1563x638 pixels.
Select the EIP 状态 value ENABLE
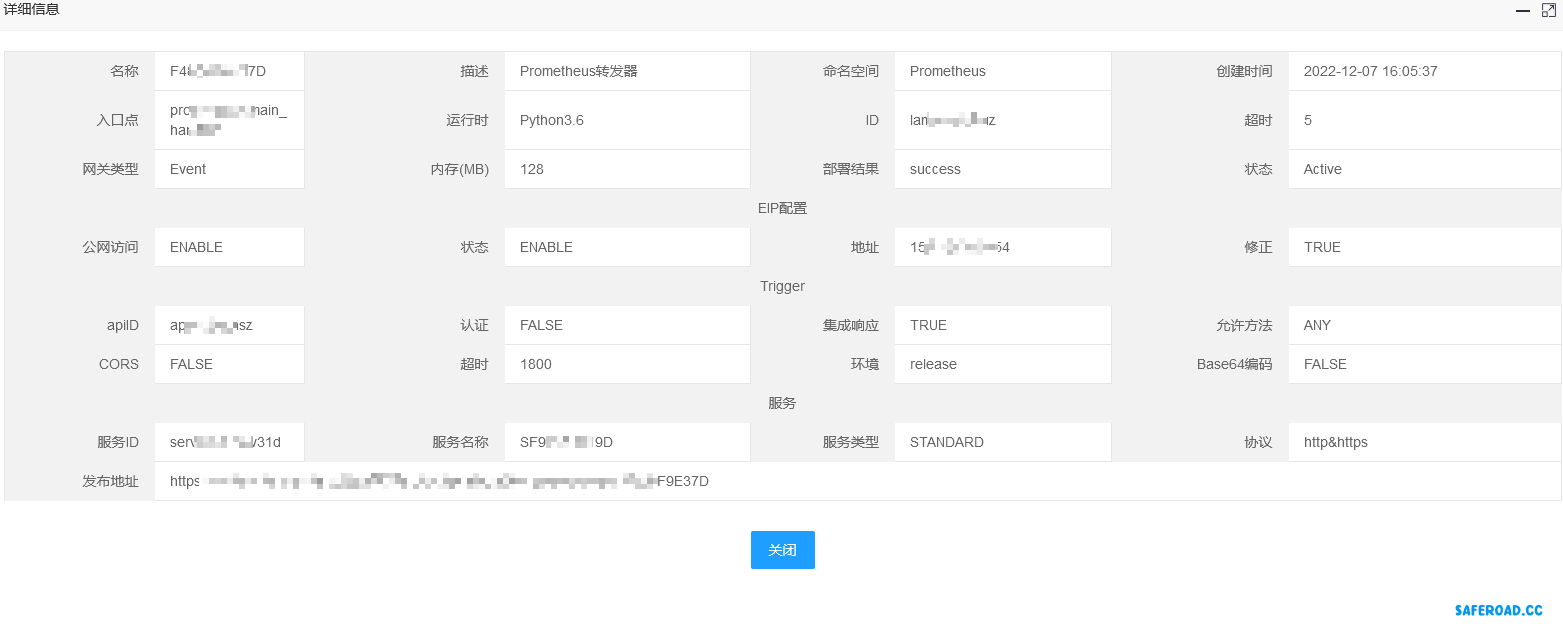(x=546, y=247)
